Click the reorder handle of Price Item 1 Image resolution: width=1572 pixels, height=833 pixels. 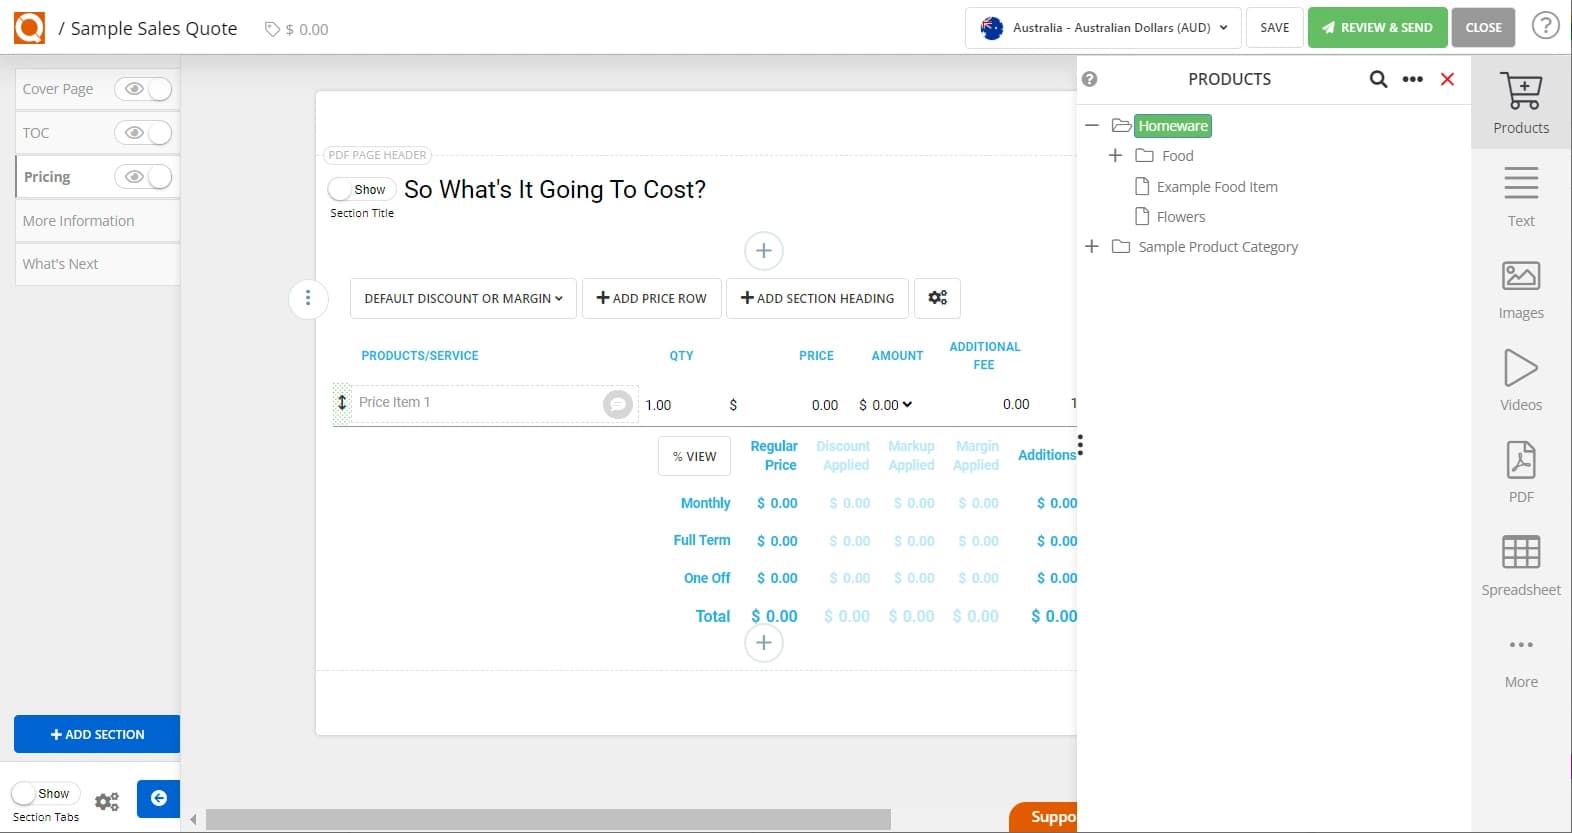(342, 402)
